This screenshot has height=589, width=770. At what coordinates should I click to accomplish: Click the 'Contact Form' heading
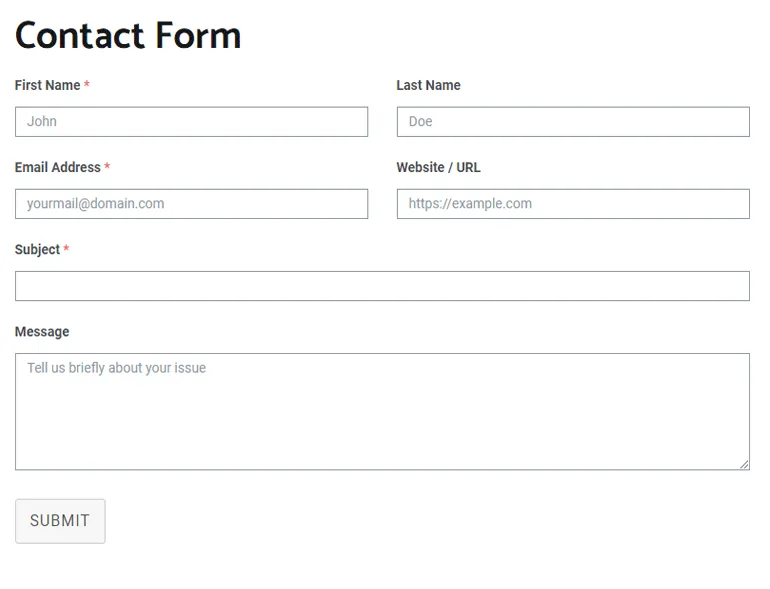click(128, 36)
